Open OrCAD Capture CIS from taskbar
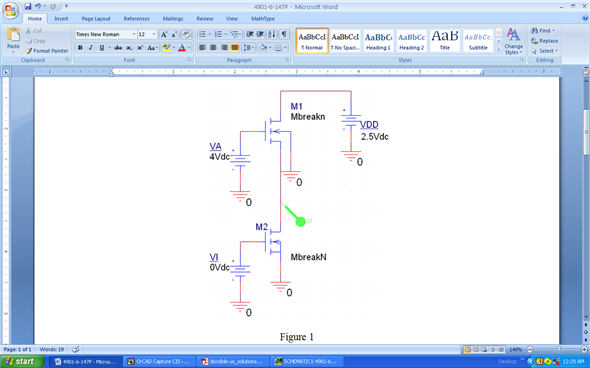This screenshot has width=590, height=368. [160, 362]
